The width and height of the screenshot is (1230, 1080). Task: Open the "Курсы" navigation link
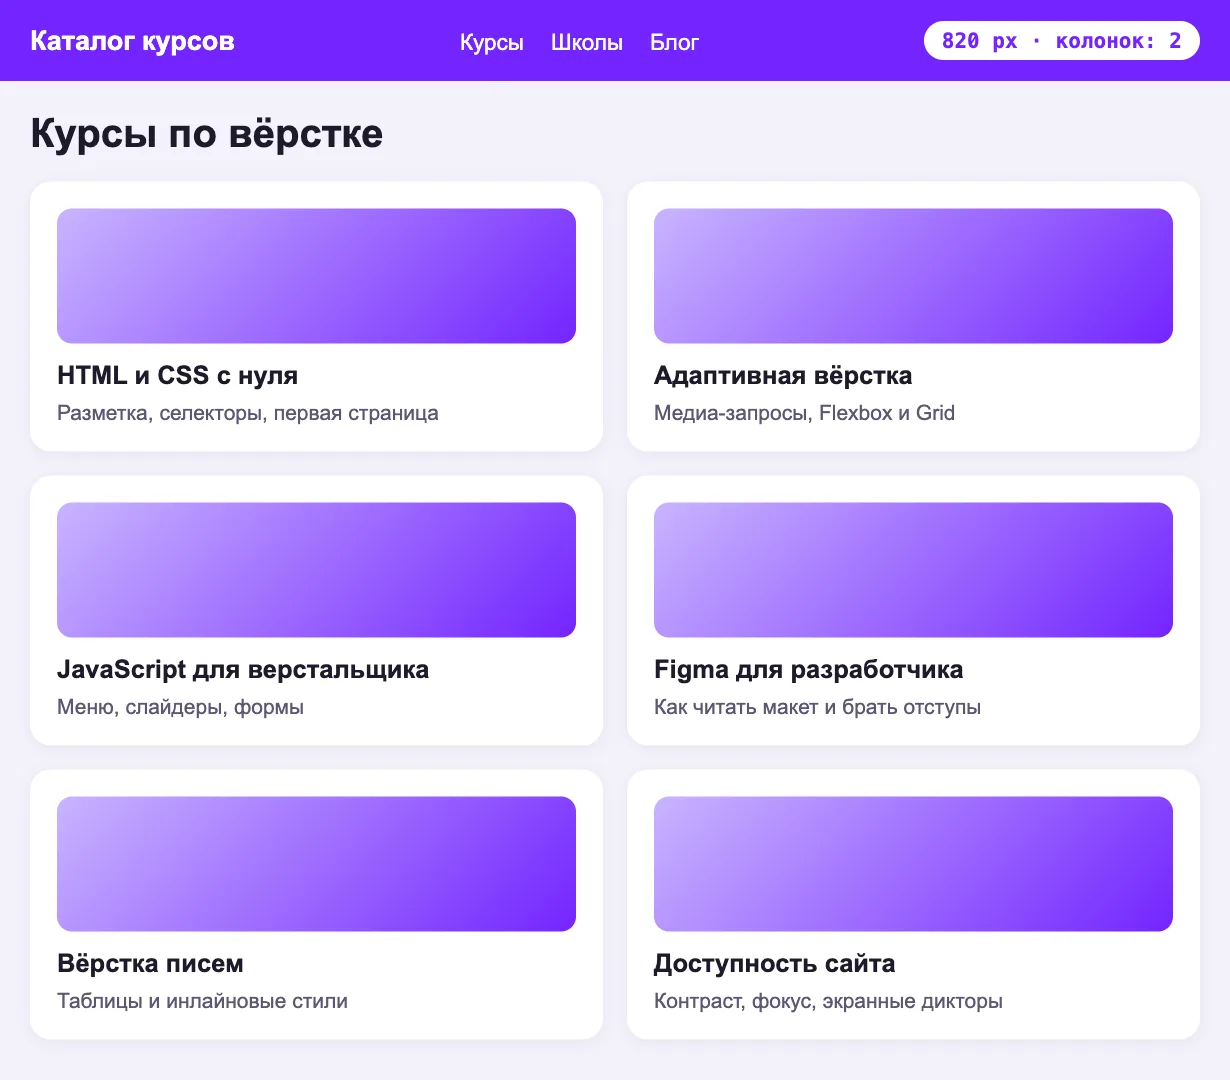pos(491,42)
